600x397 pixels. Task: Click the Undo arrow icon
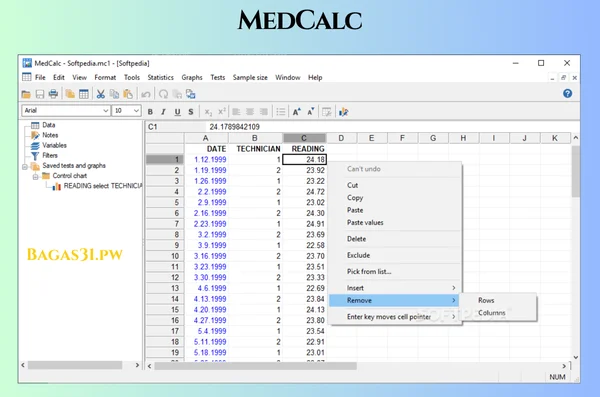pos(145,94)
